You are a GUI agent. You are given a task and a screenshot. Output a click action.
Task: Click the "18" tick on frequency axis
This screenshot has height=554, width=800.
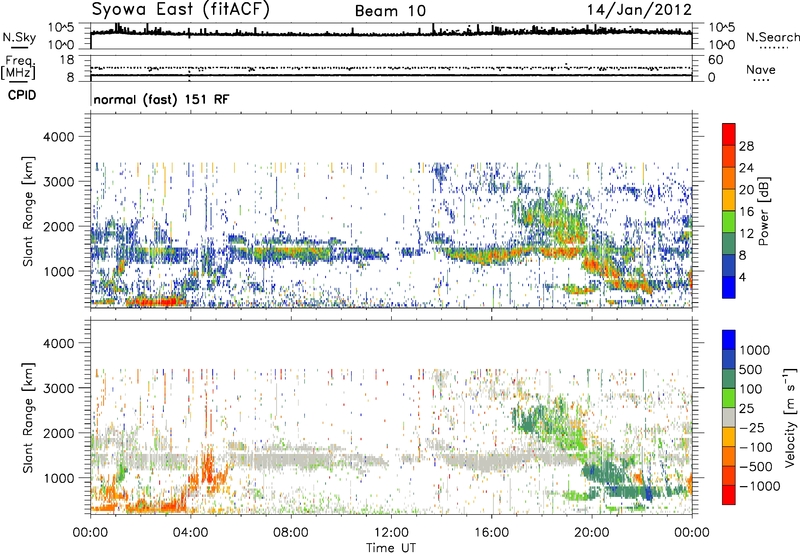[x=67, y=60]
